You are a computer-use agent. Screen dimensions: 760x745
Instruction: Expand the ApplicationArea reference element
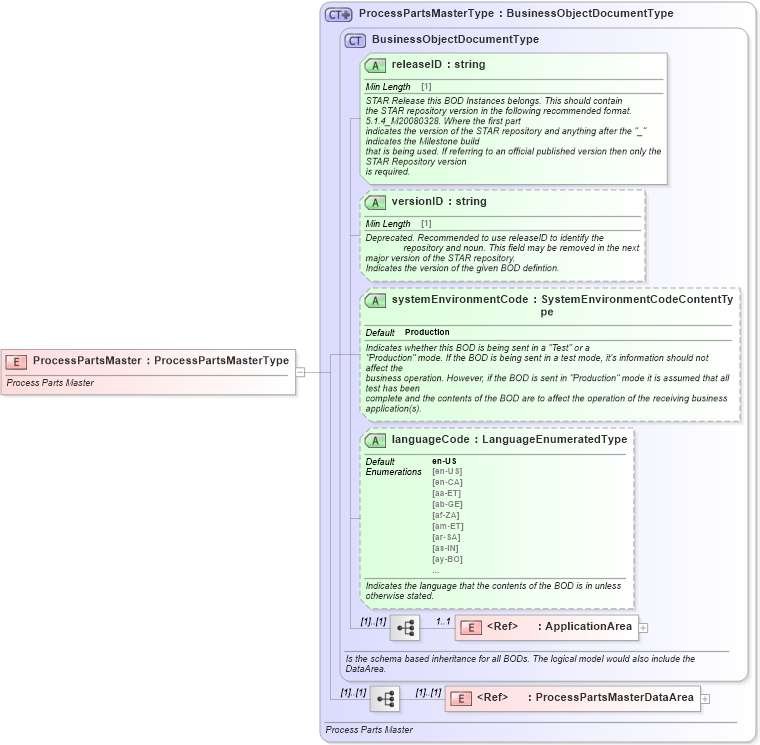tap(643, 628)
